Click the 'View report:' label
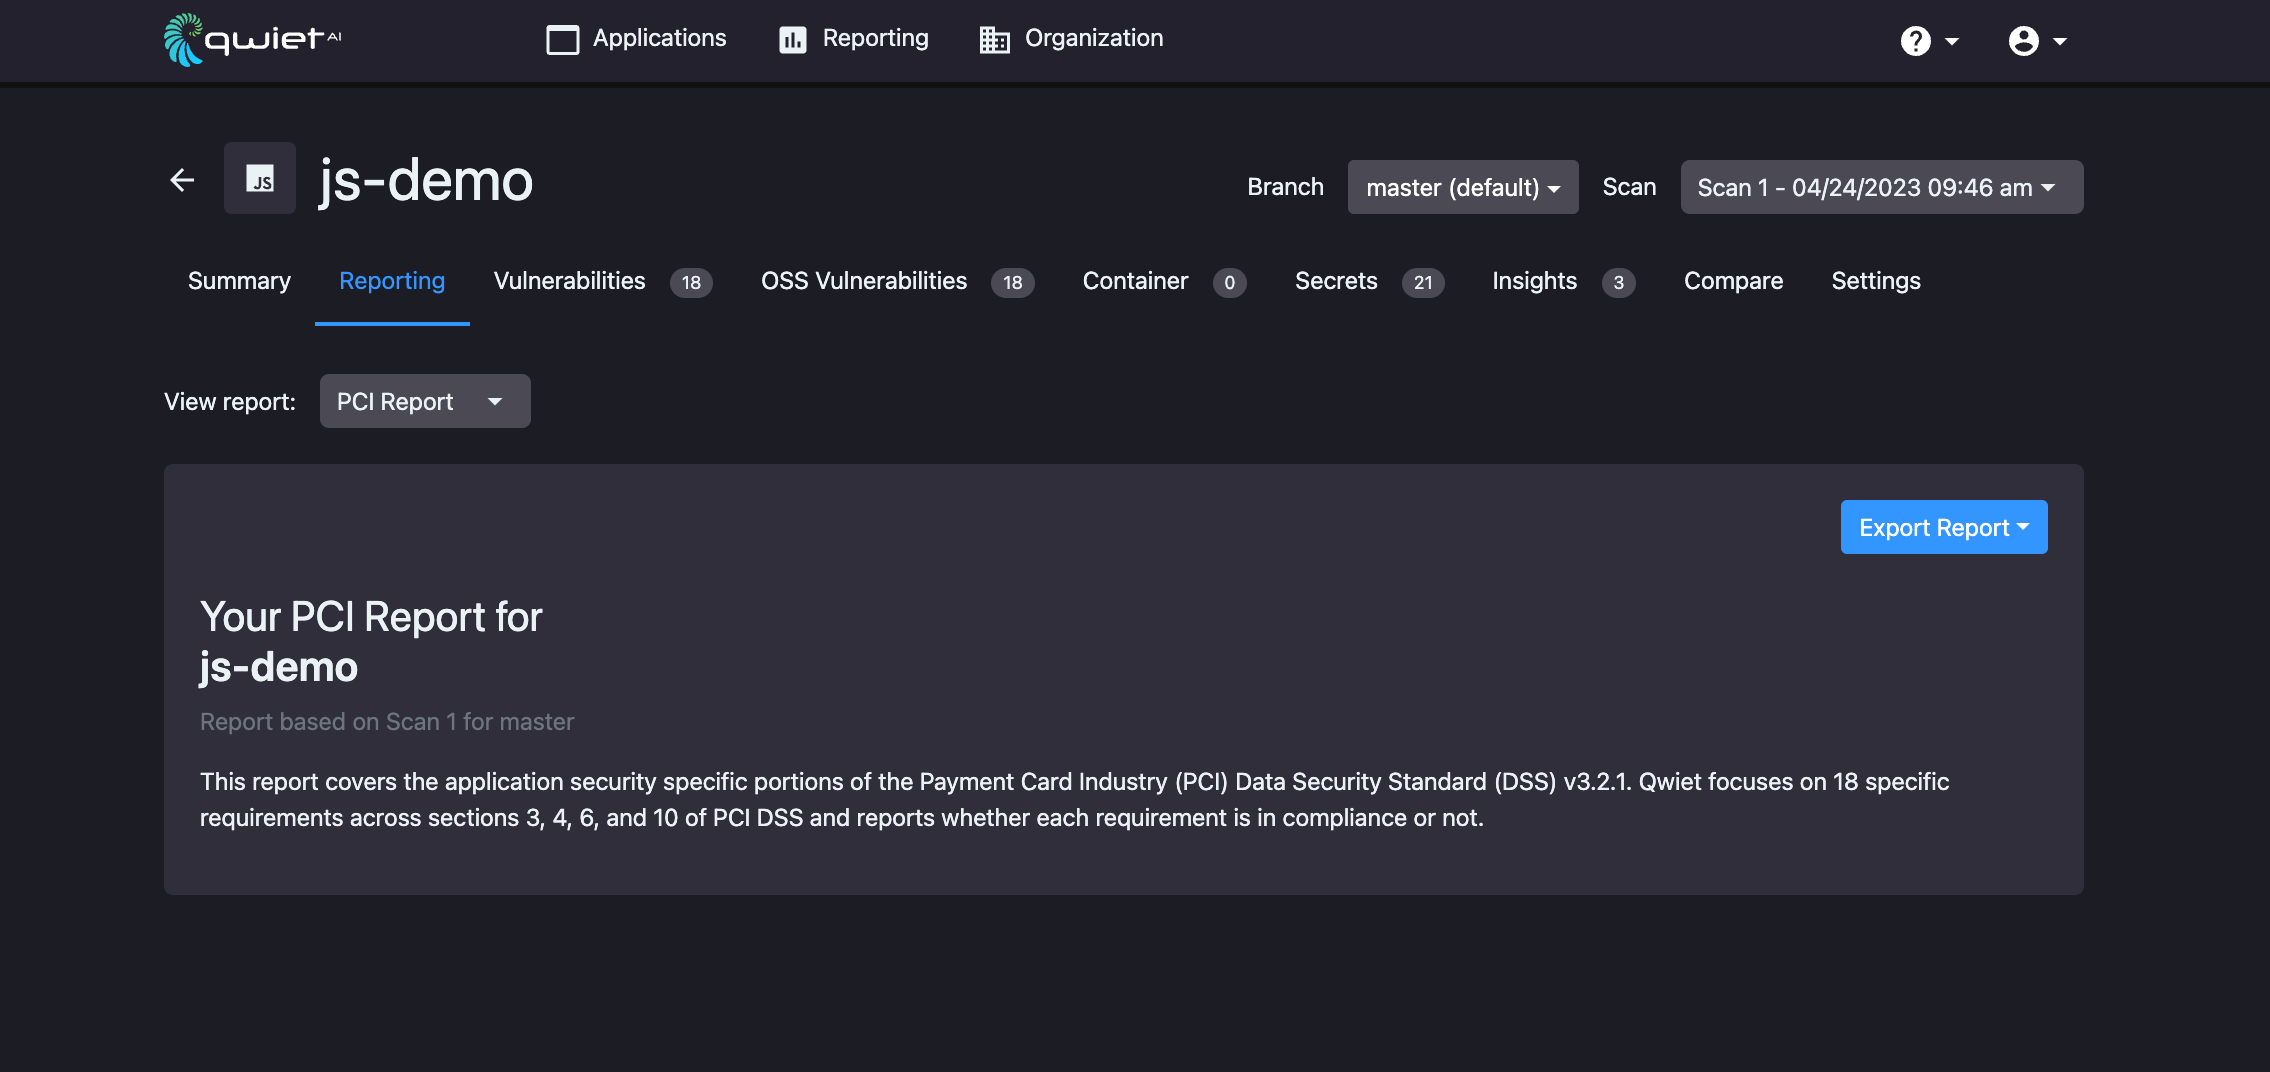The image size is (2270, 1072). pos(230,402)
